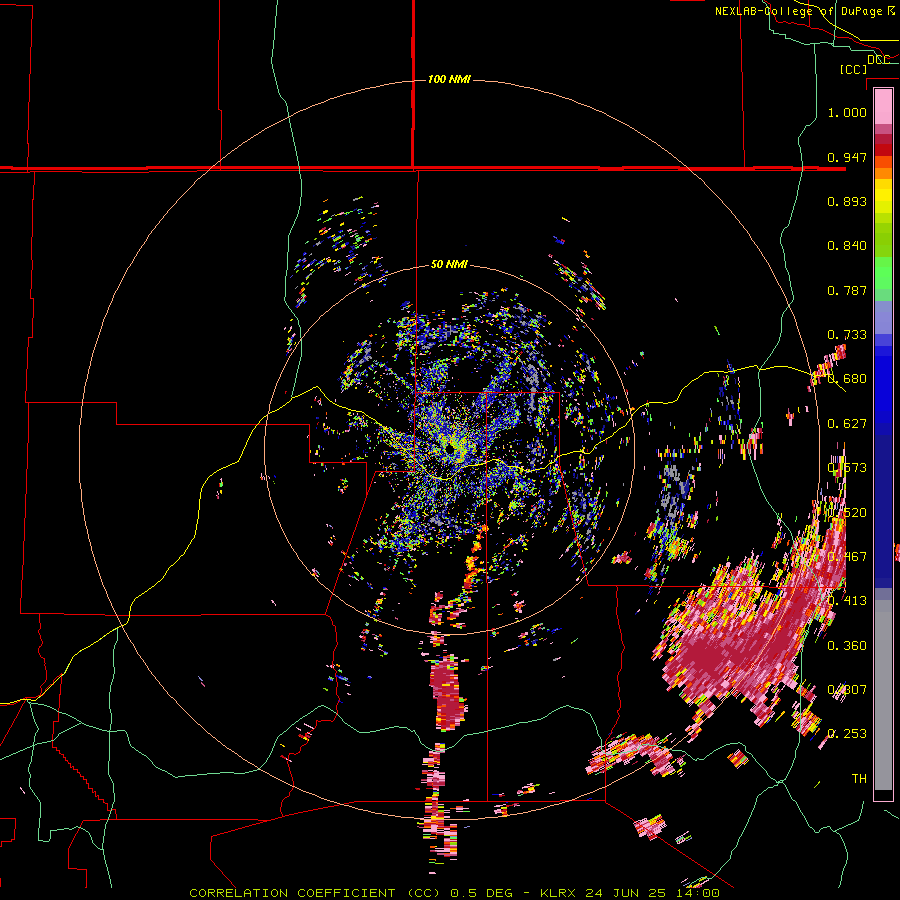Select the 50 NMI range ring label
Viewport: 900px width, 900px height.
(449, 264)
